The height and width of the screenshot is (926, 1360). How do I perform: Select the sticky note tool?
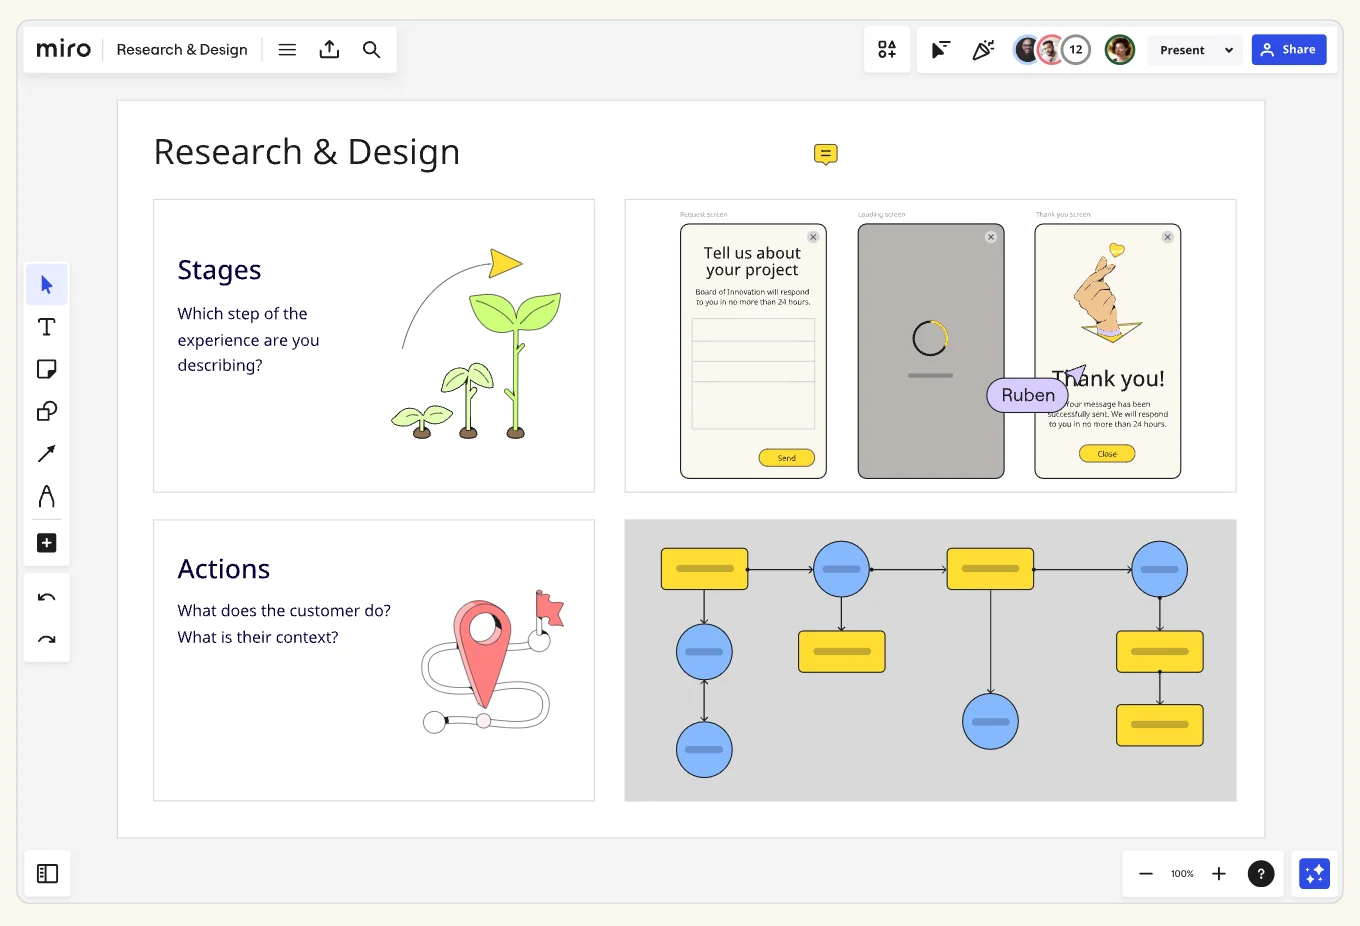[46, 368]
